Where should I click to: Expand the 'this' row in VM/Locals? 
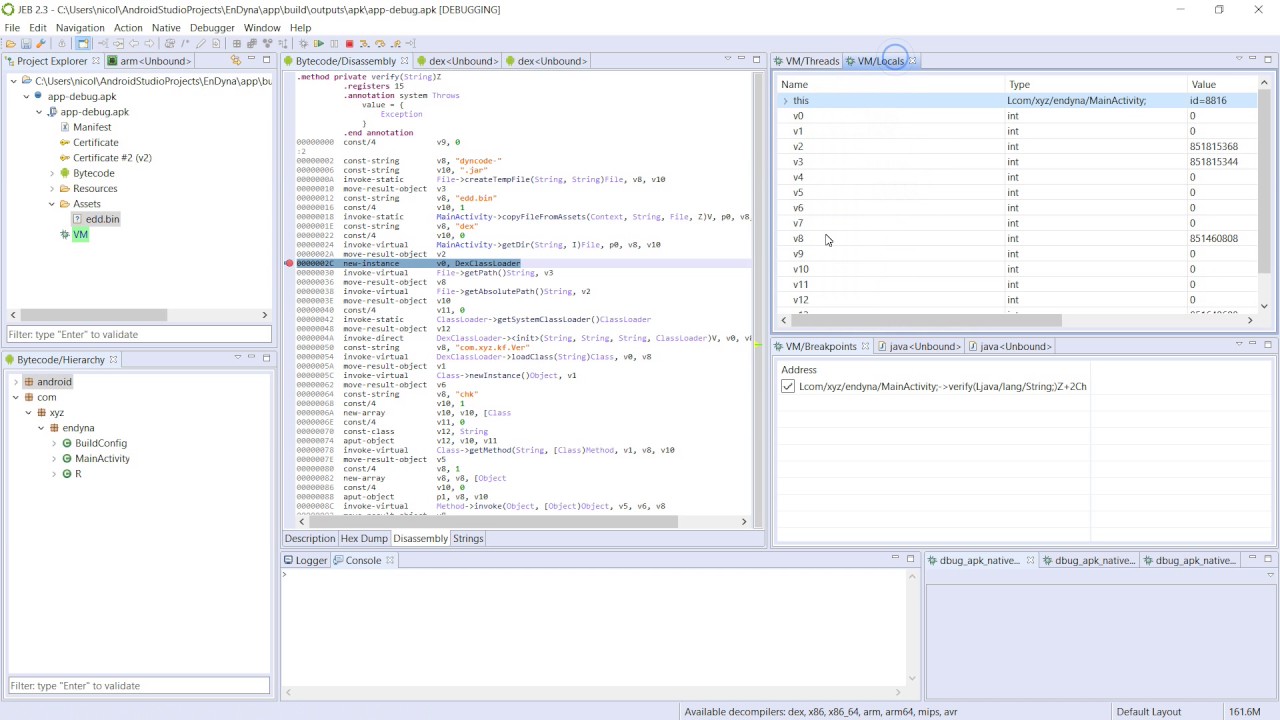(x=785, y=100)
